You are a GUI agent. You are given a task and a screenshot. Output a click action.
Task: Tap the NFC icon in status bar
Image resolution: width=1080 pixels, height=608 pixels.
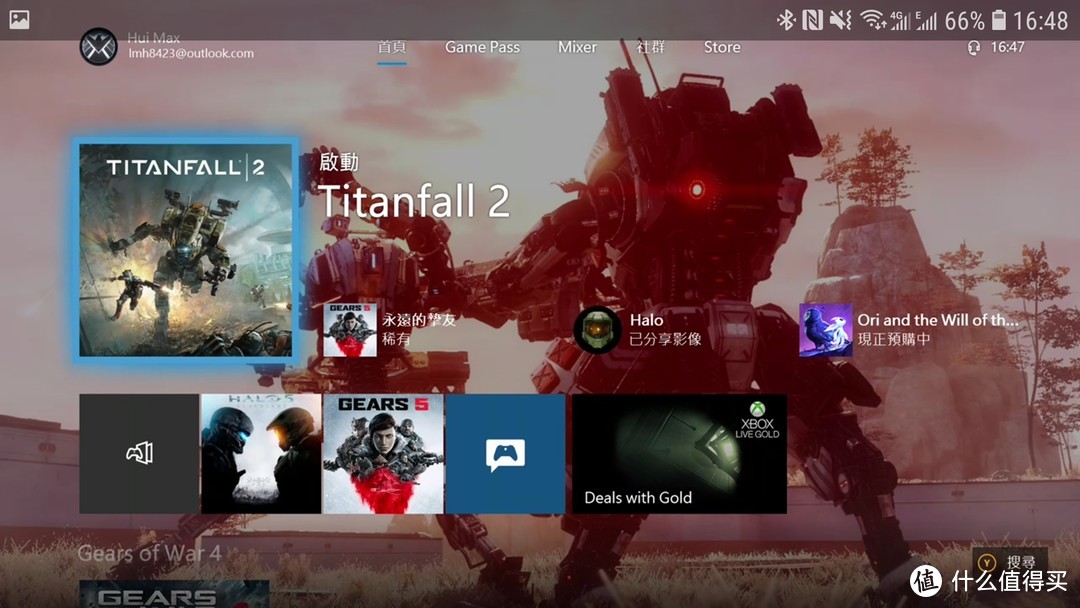coord(813,20)
